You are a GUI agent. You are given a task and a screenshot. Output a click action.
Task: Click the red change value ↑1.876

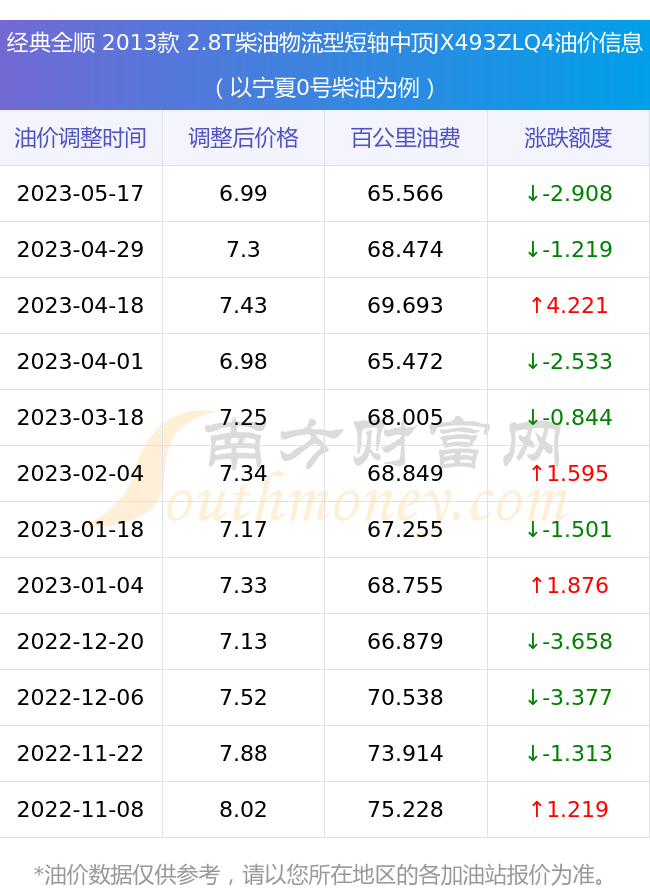[569, 585]
